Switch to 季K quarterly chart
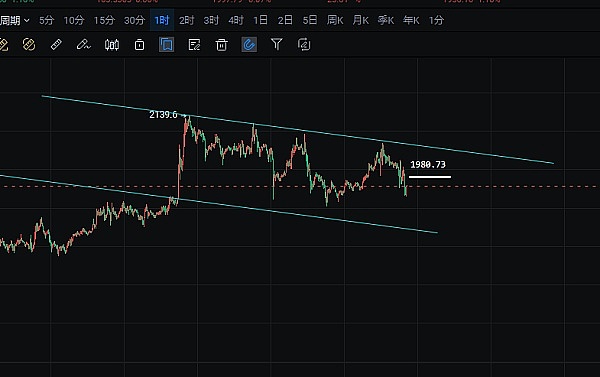600x377 pixels. (x=386, y=20)
